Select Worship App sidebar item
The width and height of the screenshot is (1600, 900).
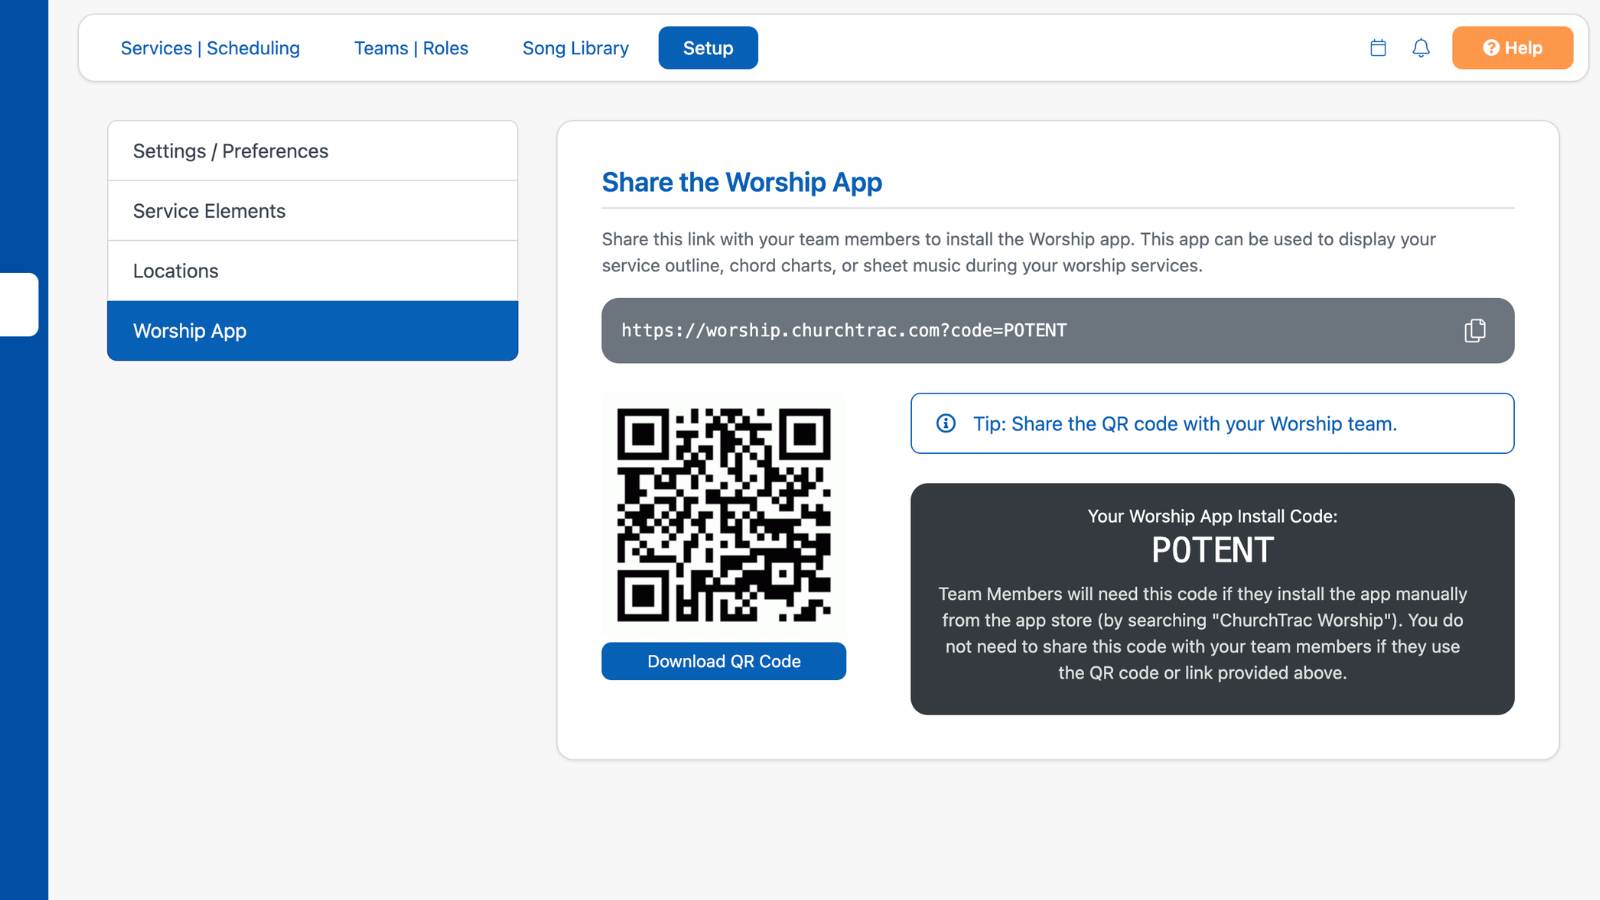pyautogui.click(x=313, y=331)
